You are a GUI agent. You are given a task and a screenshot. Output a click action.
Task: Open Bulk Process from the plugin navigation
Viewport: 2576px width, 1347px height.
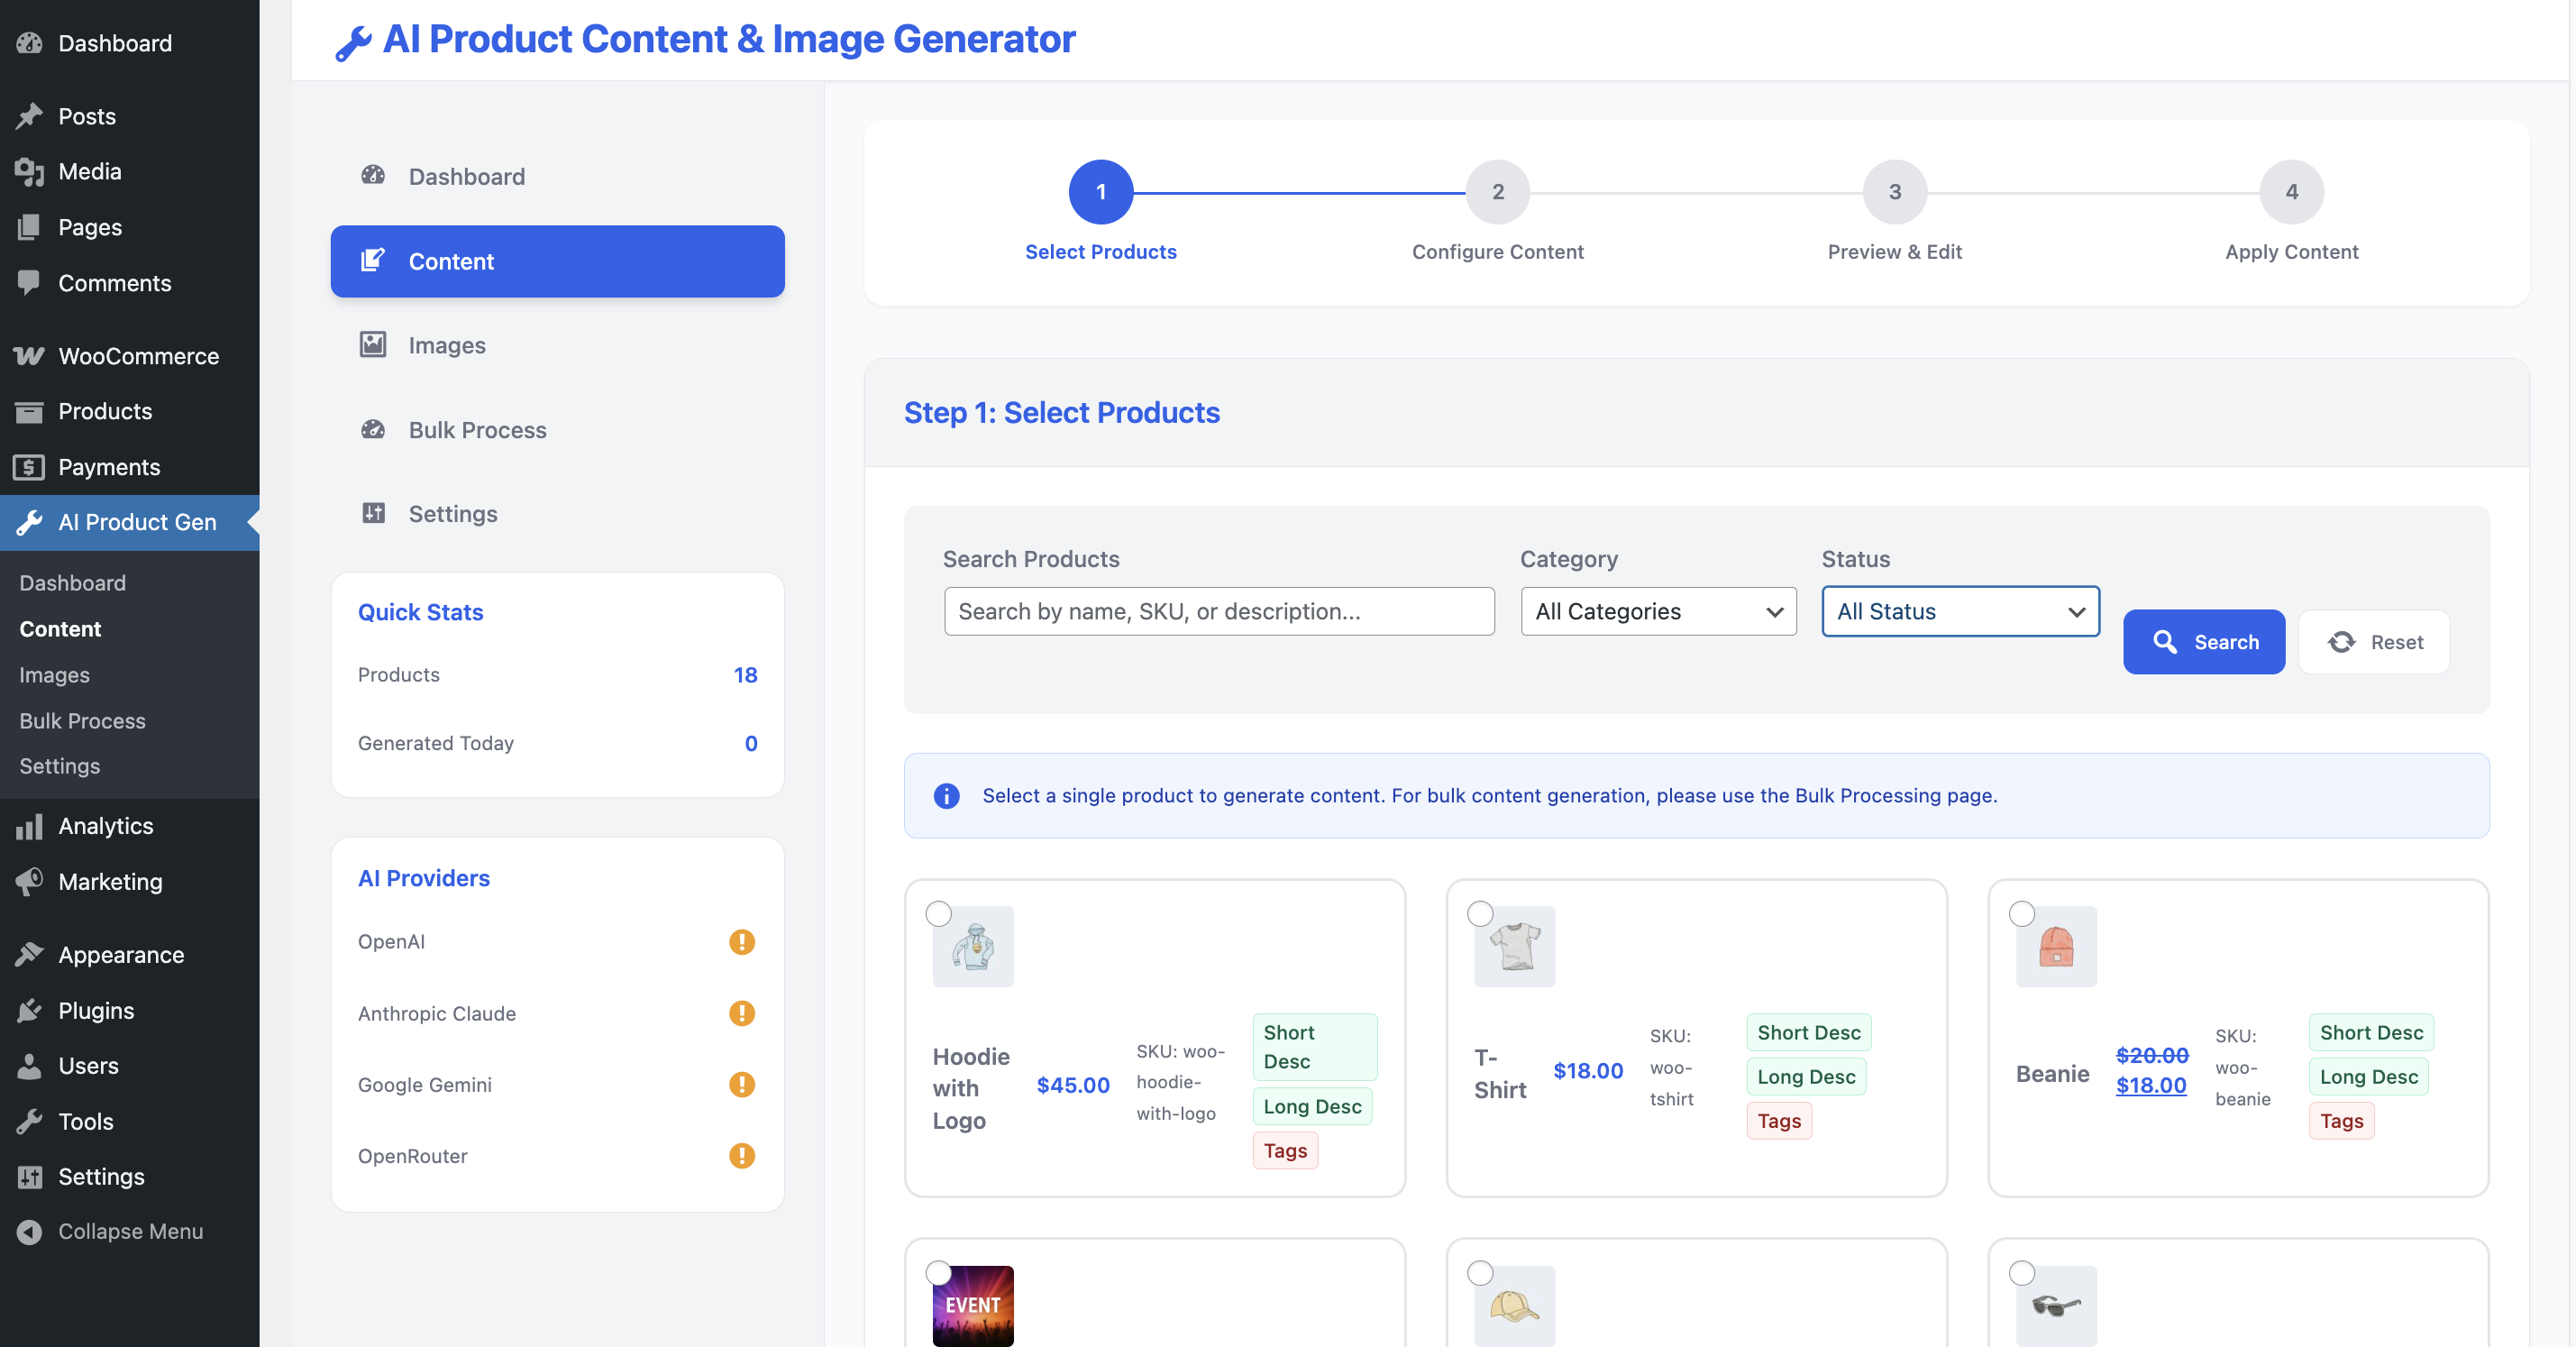click(476, 429)
